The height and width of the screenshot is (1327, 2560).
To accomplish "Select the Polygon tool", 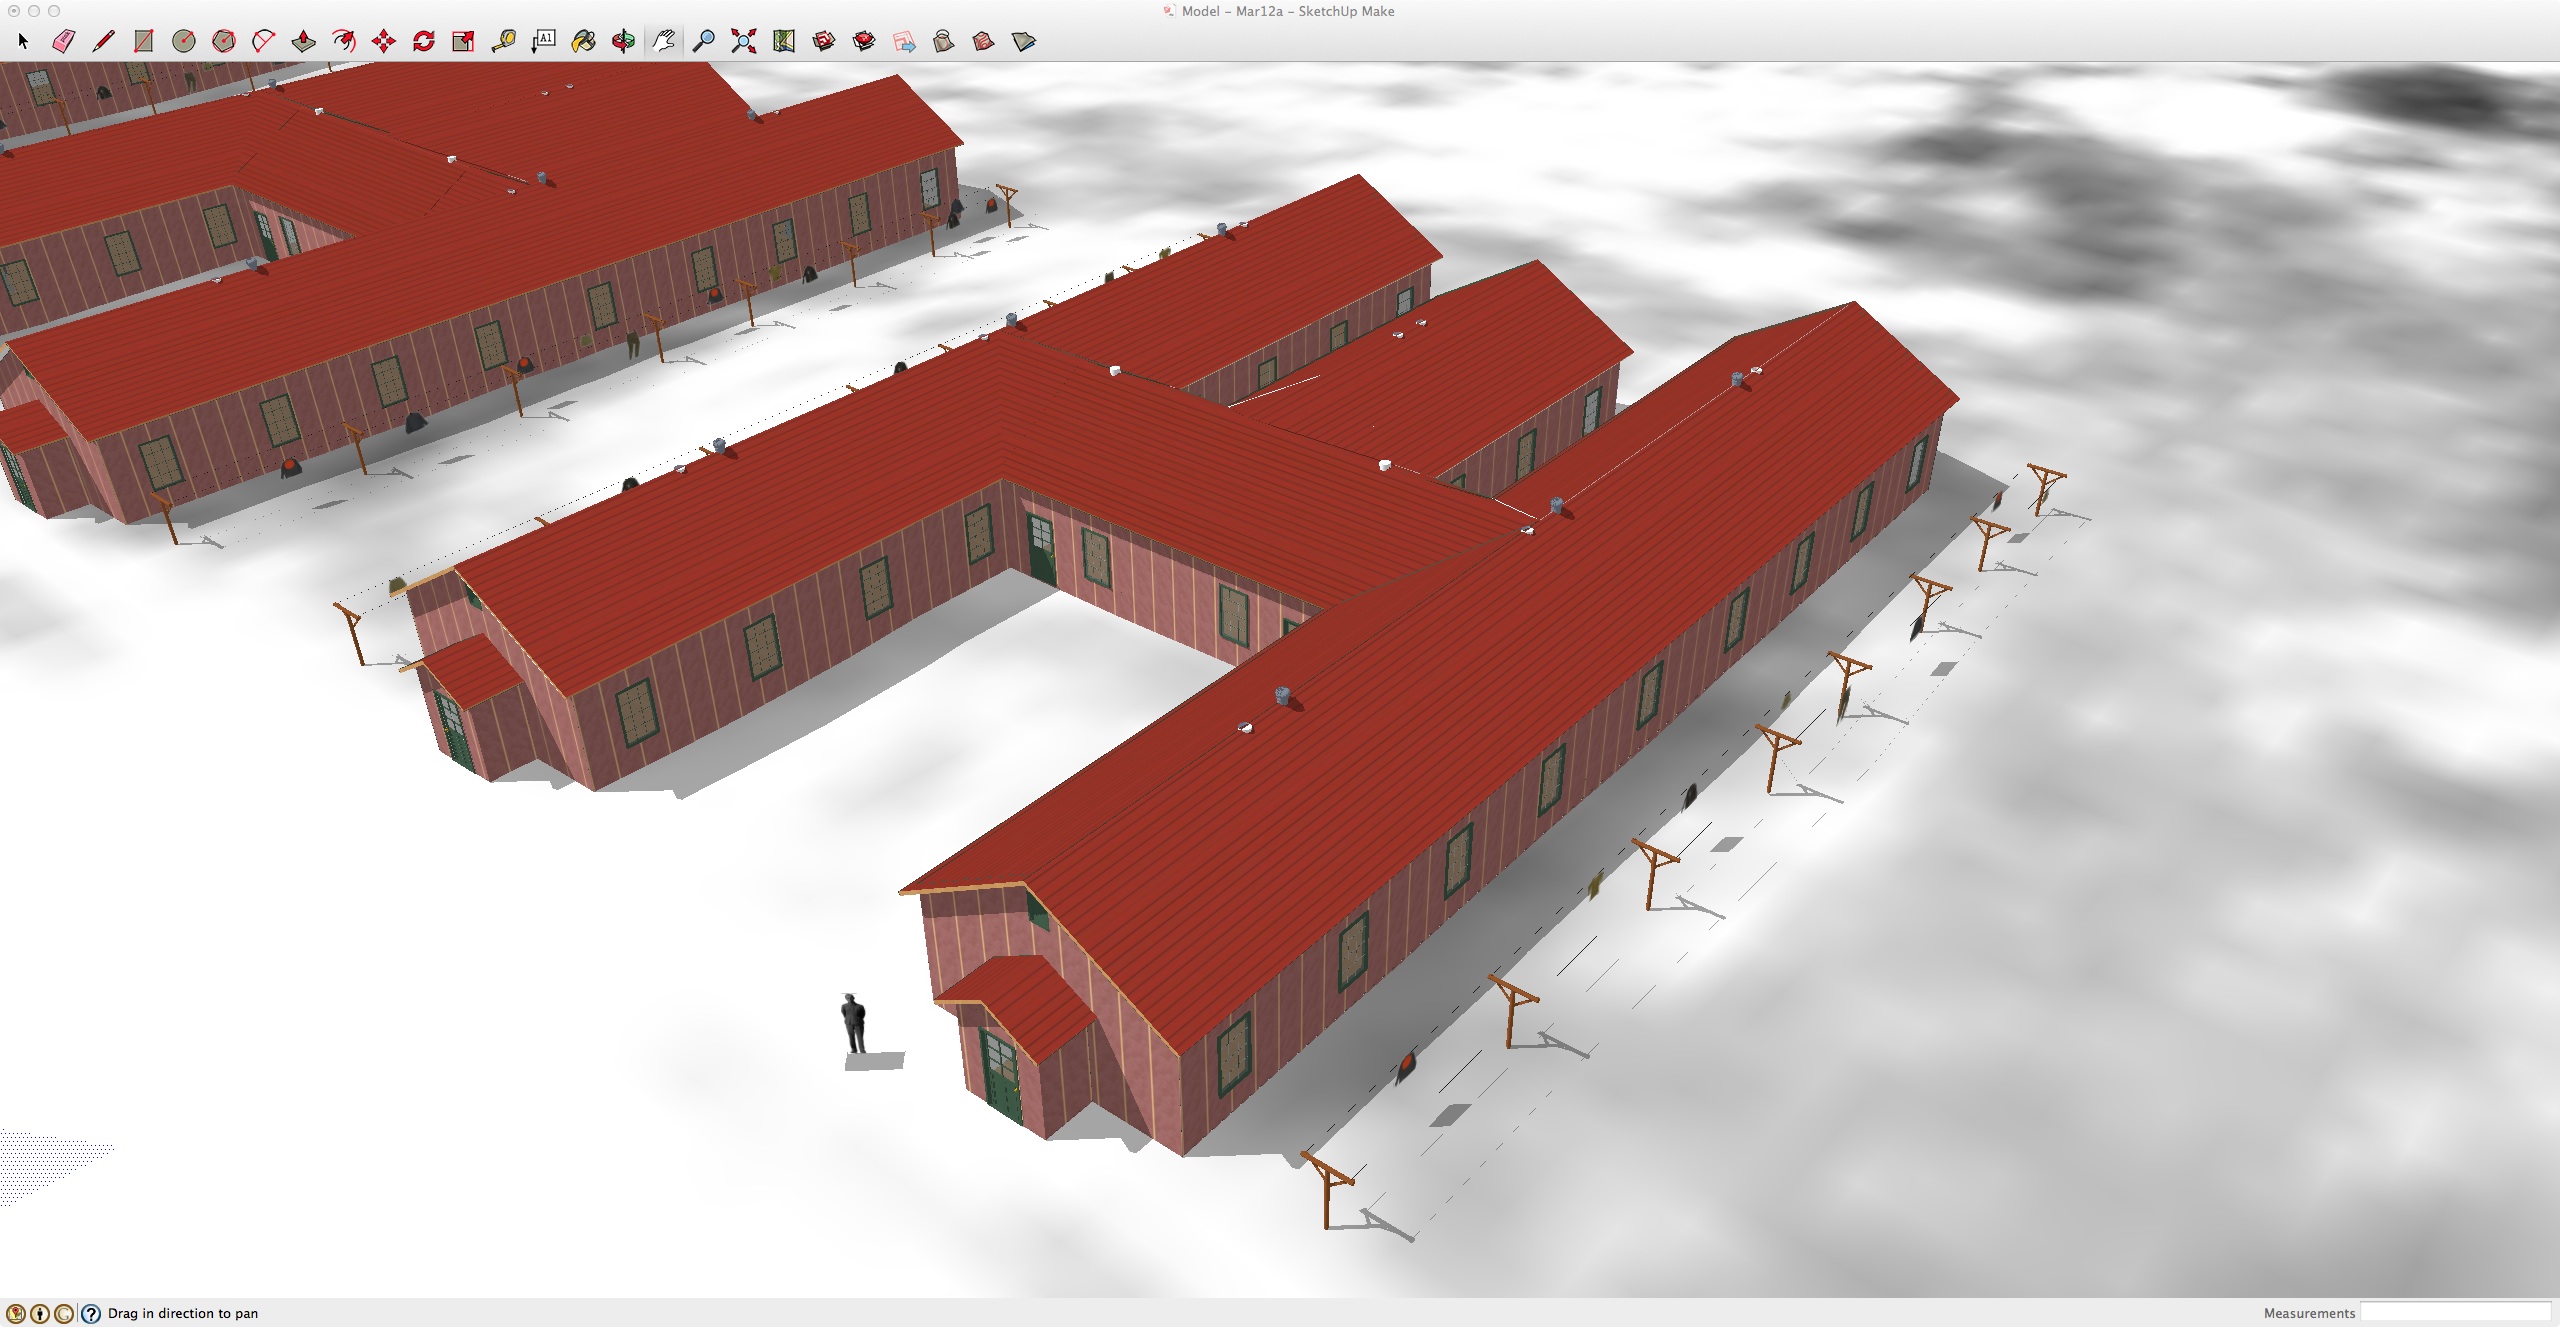I will point(223,41).
